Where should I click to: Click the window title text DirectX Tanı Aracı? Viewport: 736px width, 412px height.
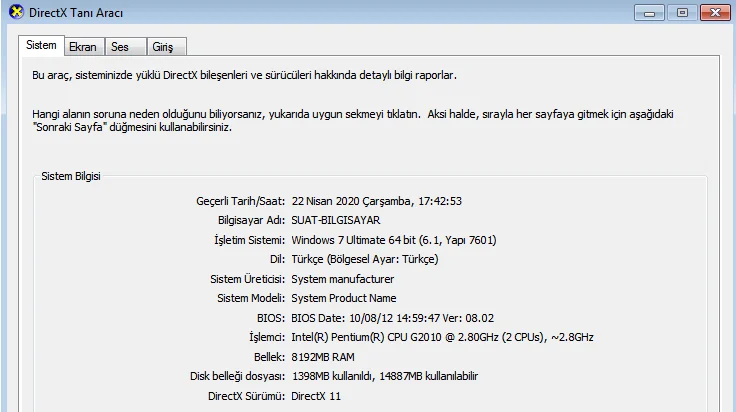pyautogui.click(x=76, y=13)
